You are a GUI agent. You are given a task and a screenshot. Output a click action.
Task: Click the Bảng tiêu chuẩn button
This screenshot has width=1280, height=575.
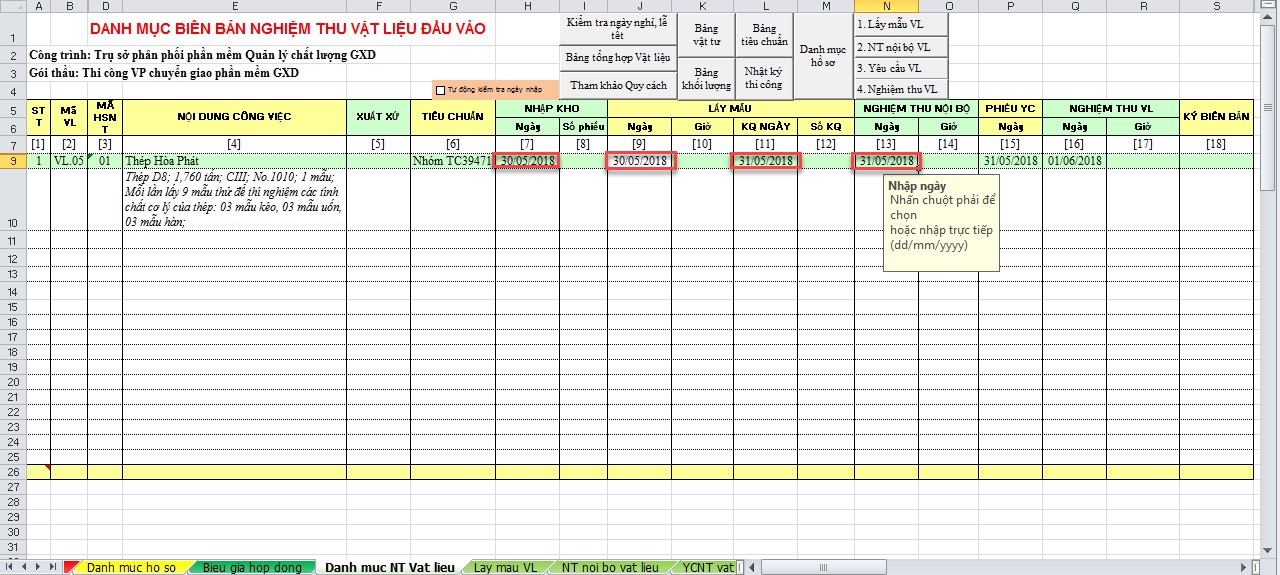point(764,35)
